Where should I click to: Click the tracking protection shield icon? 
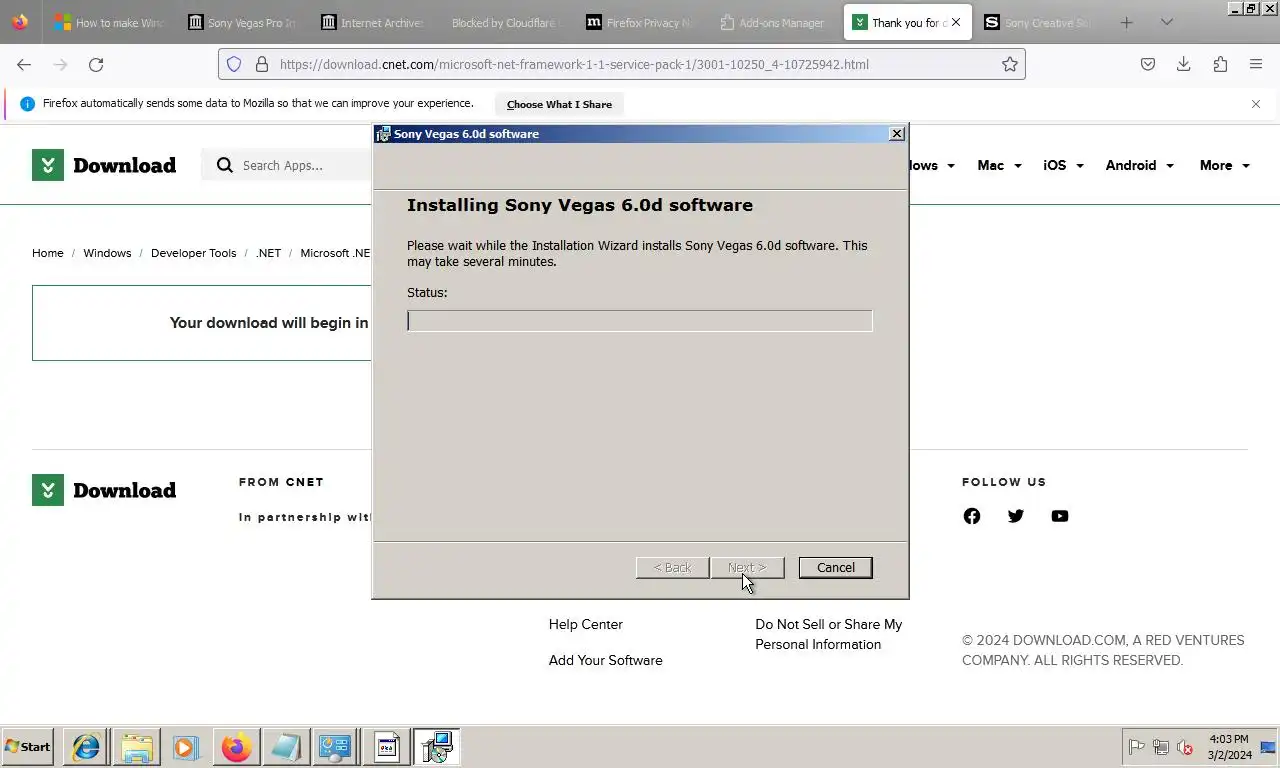(234, 64)
